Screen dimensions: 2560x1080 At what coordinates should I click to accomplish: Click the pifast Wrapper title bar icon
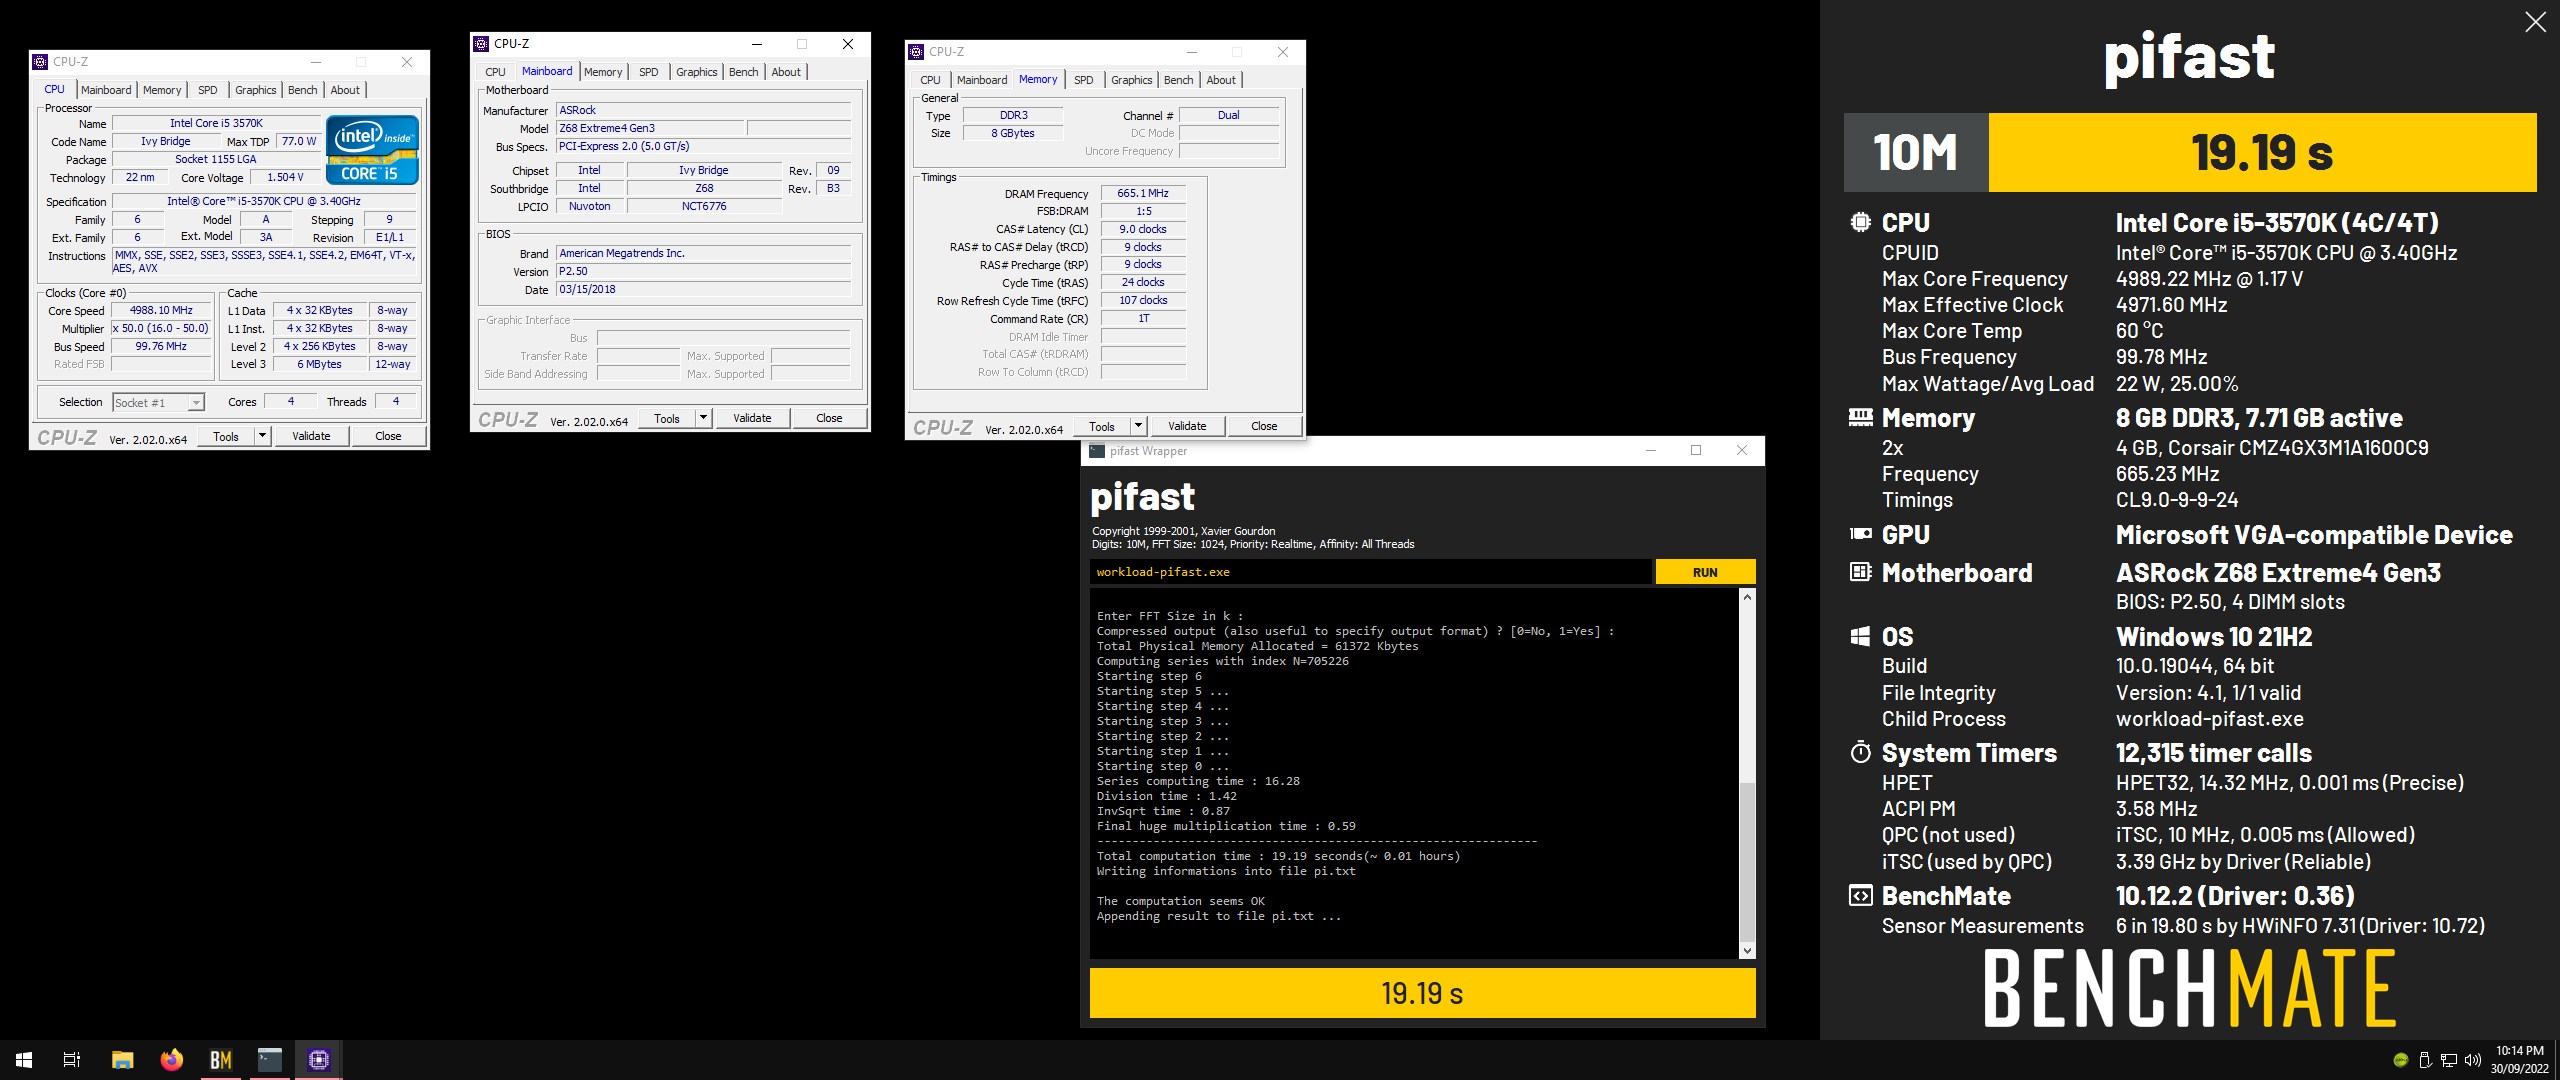coord(1097,451)
